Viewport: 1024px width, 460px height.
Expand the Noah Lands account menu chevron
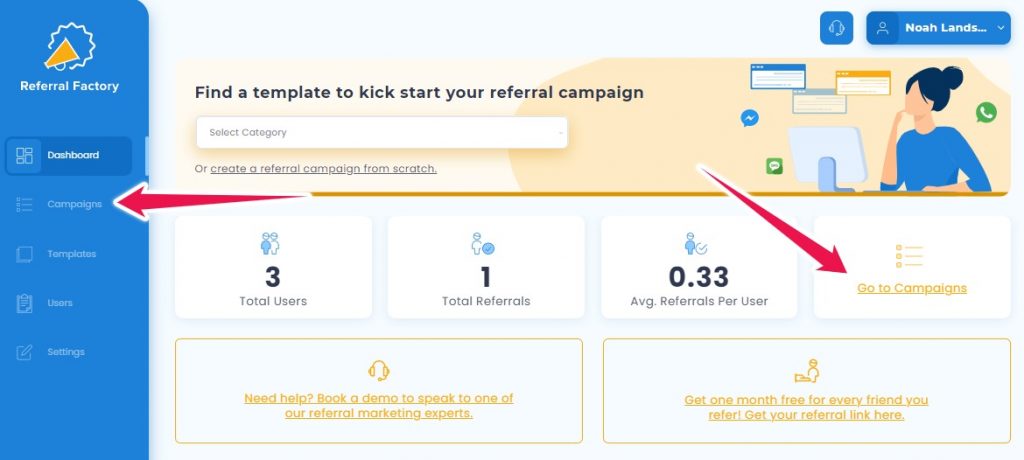[1000, 28]
